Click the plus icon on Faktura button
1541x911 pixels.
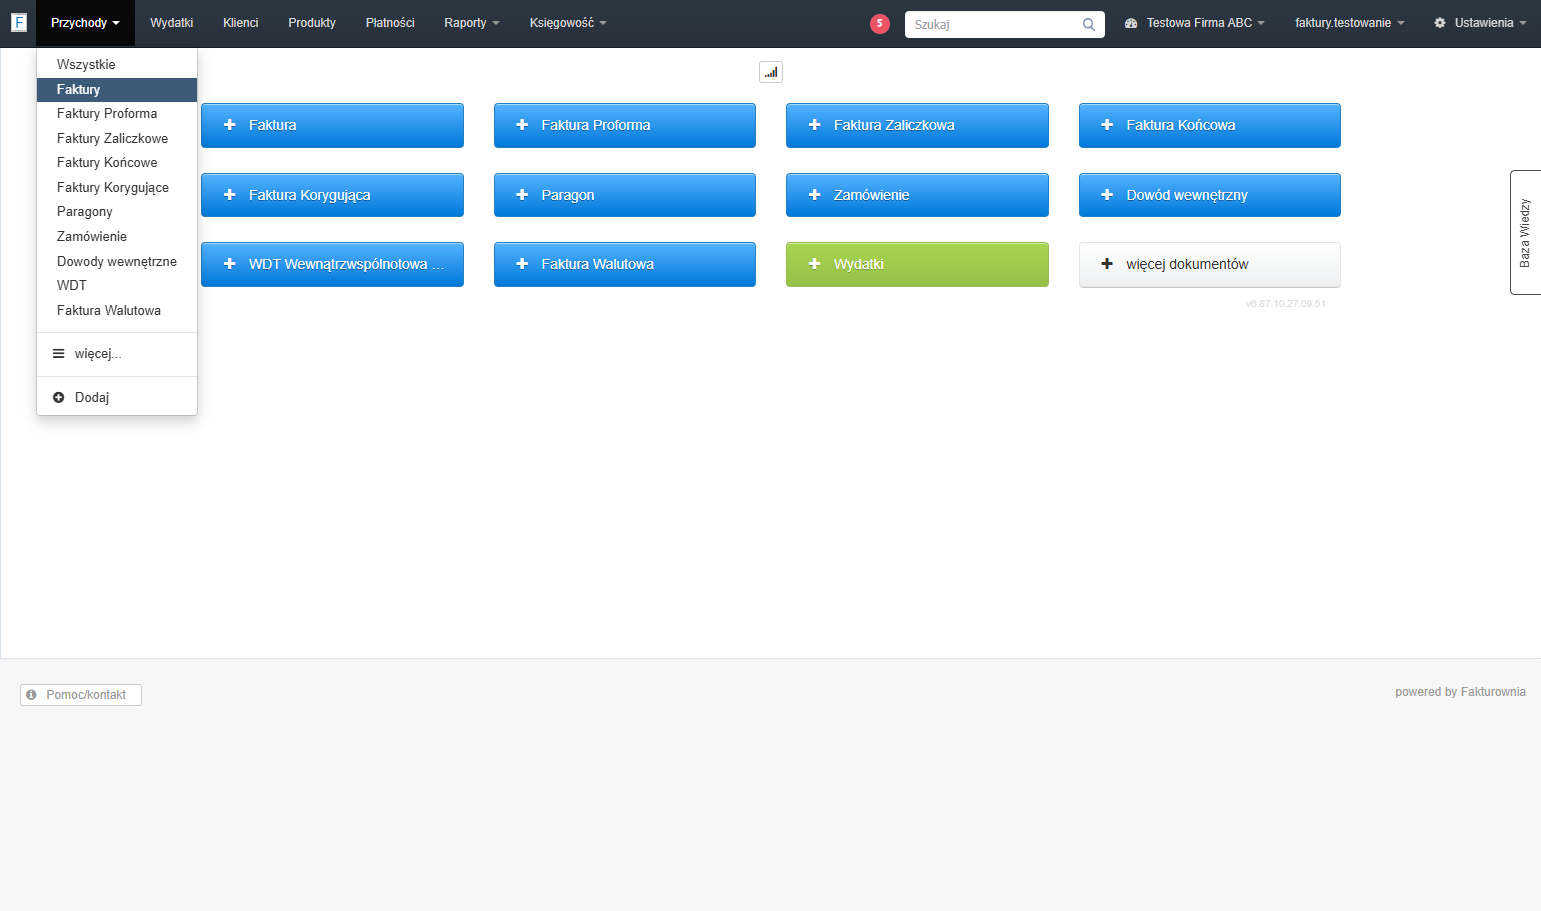pos(230,125)
